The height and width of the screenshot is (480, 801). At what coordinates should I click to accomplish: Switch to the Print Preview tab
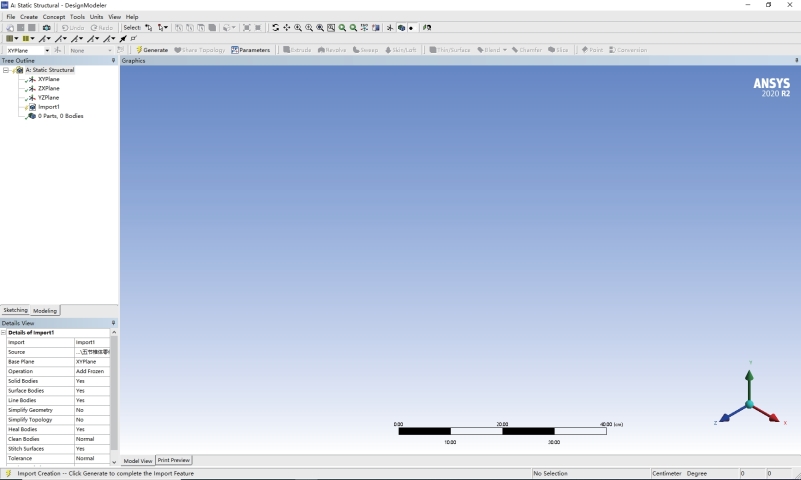click(x=174, y=460)
